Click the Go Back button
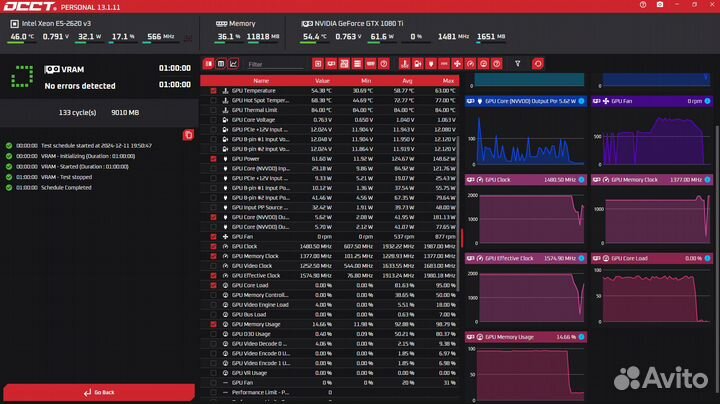The image size is (720, 404). pyautogui.click(x=98, y=393)
